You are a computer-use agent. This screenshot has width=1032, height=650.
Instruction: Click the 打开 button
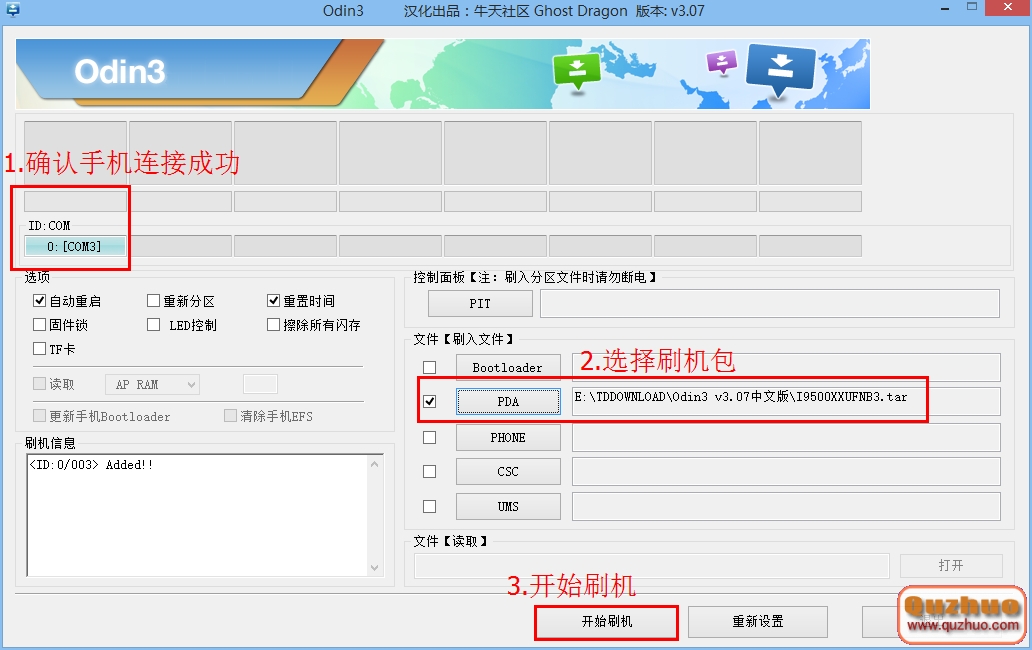[951, 565]
